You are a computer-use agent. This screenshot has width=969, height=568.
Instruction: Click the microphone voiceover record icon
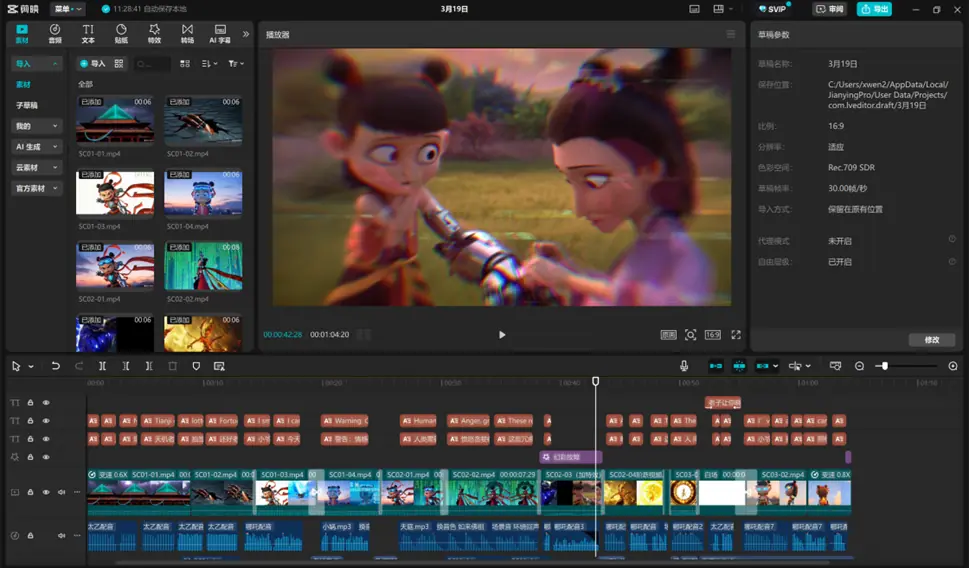coord(684,366)
